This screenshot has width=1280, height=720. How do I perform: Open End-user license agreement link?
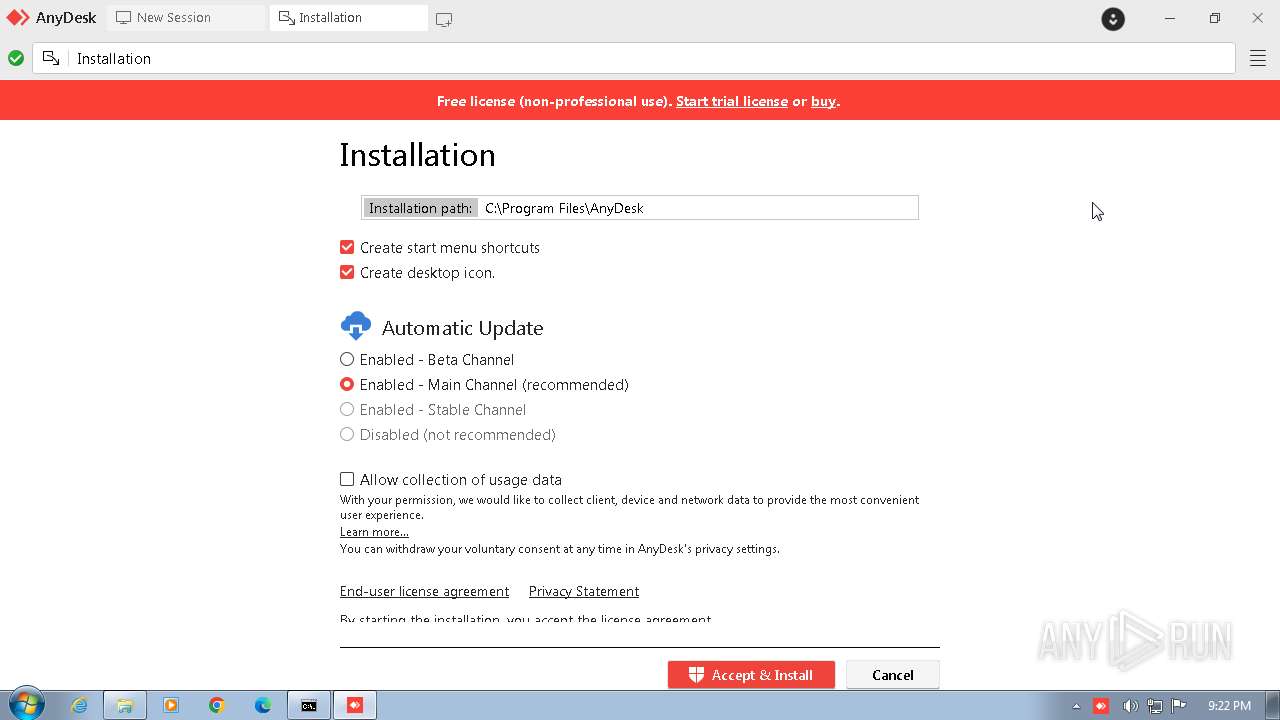click(x=424, y=591)
